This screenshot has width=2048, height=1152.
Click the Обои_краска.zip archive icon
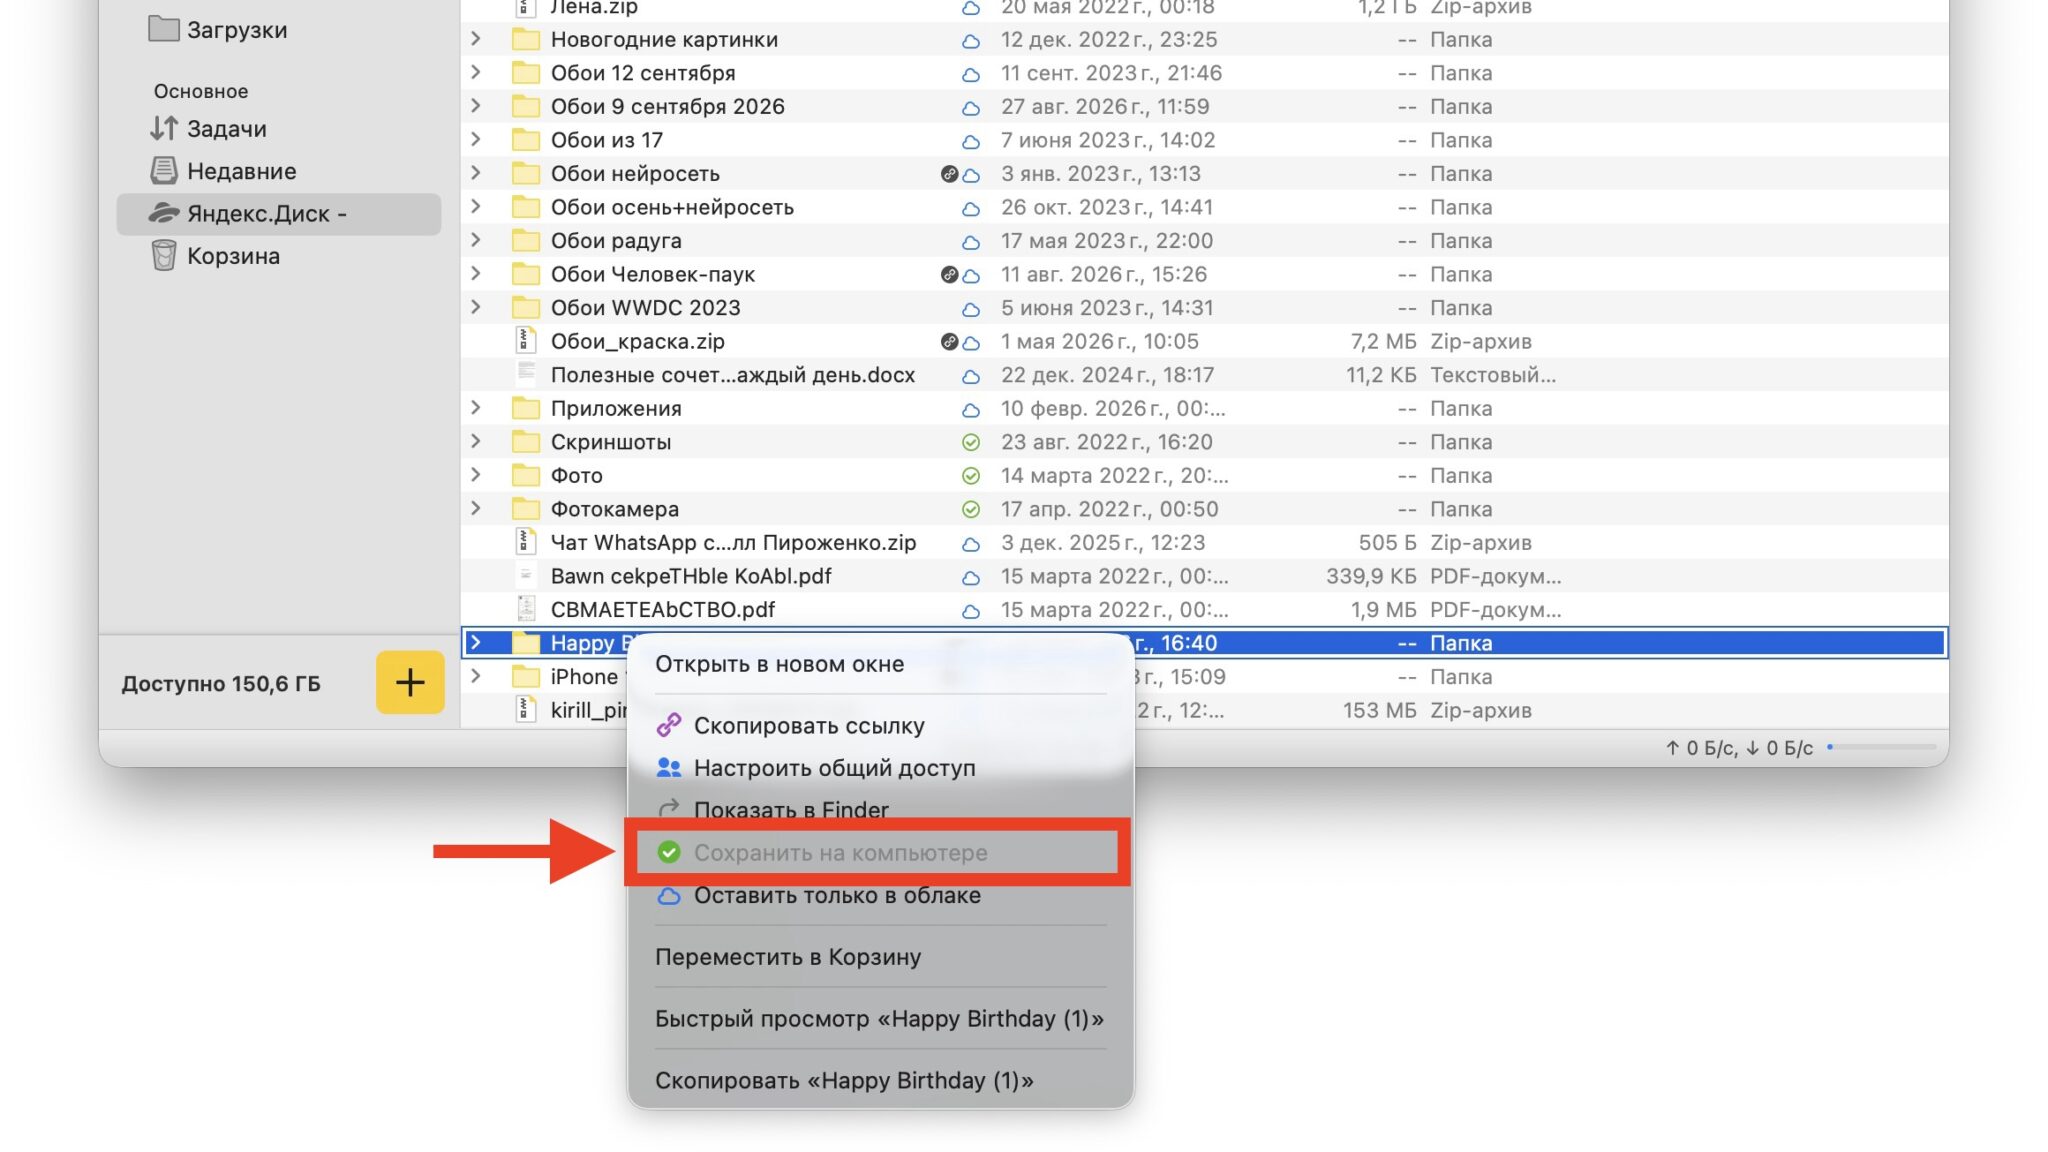[525, 341]
